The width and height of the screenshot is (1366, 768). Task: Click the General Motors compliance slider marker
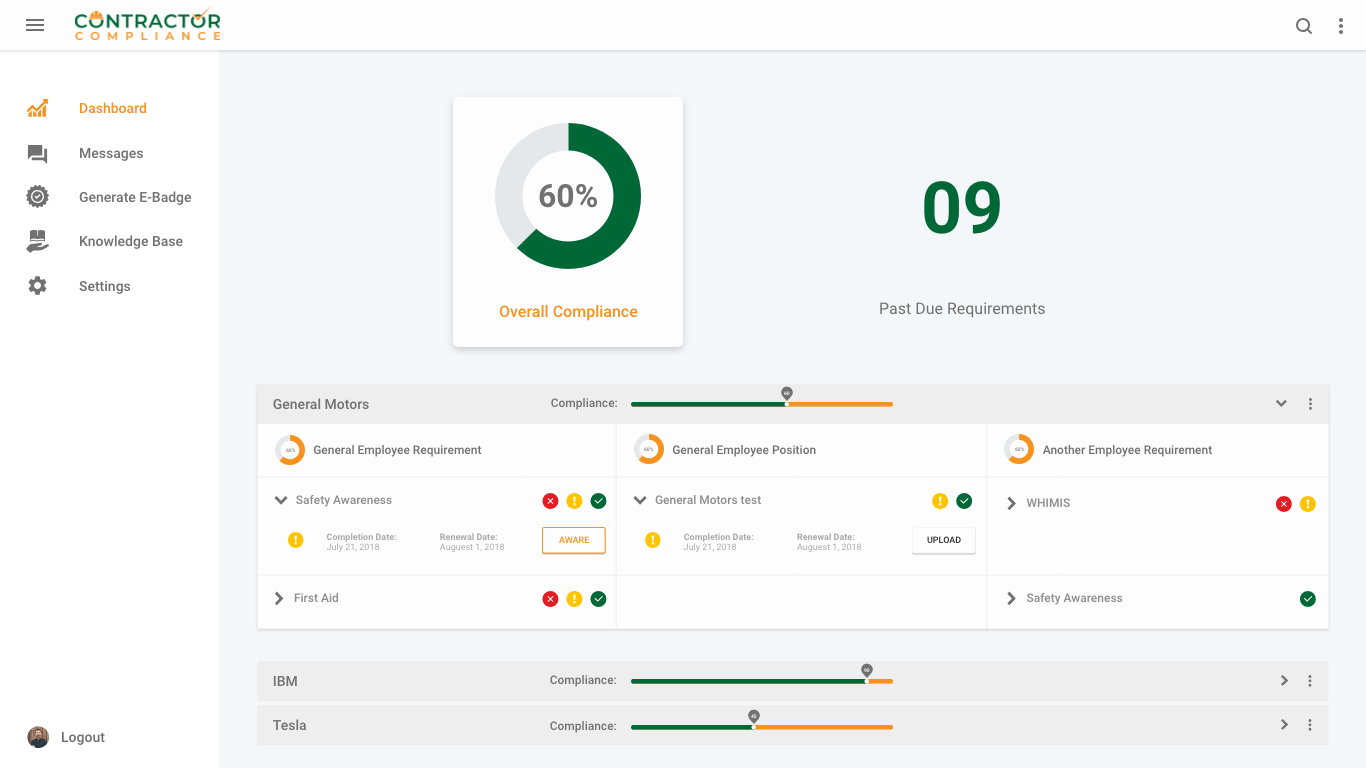(x=787, y=396)
